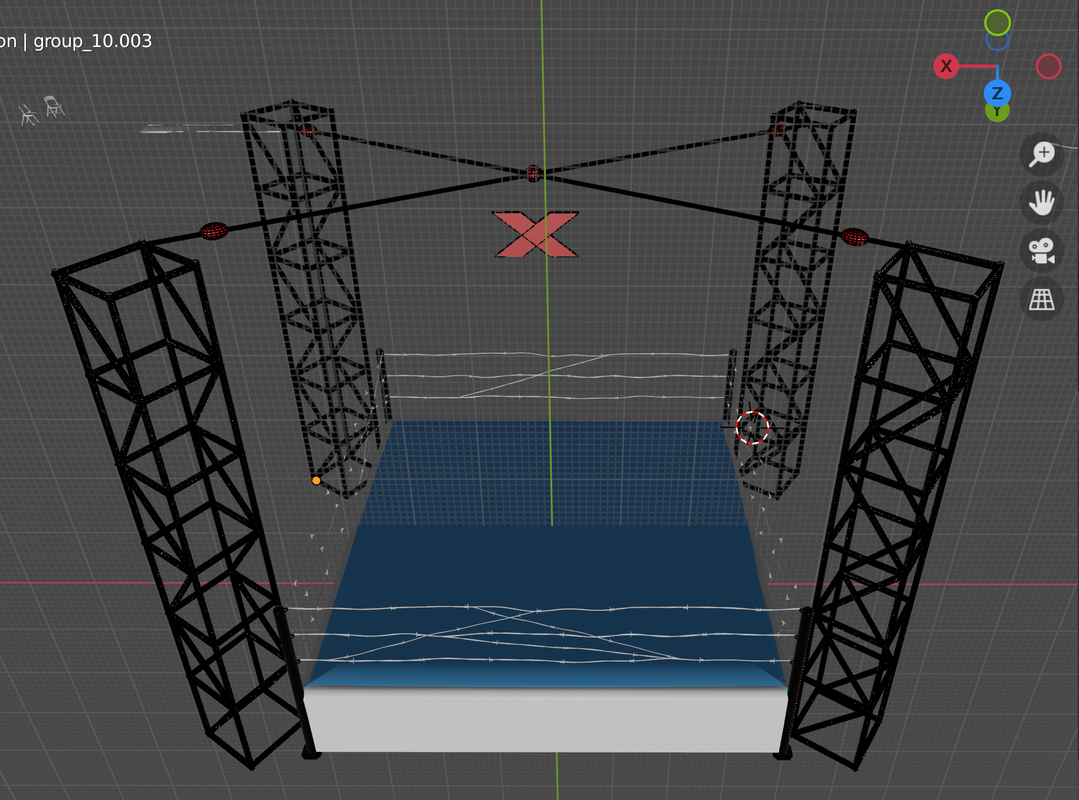This screenshot has width=1079, height=800.
Task: Click the dark red negative X gizmo circle
Action: tap(1048, 67)
